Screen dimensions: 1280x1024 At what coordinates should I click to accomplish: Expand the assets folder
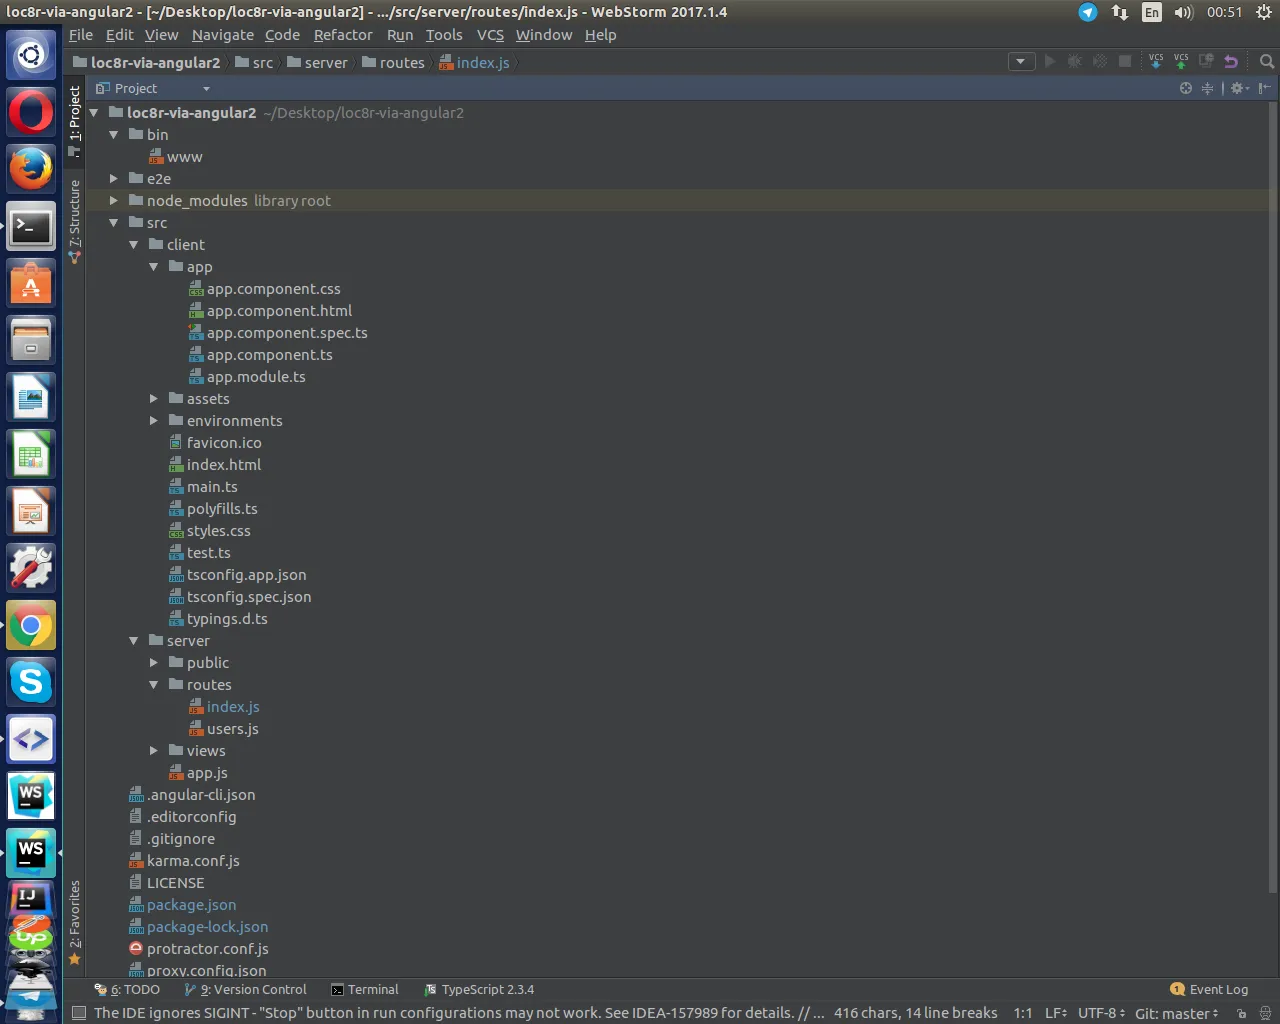tap(154, 399)
